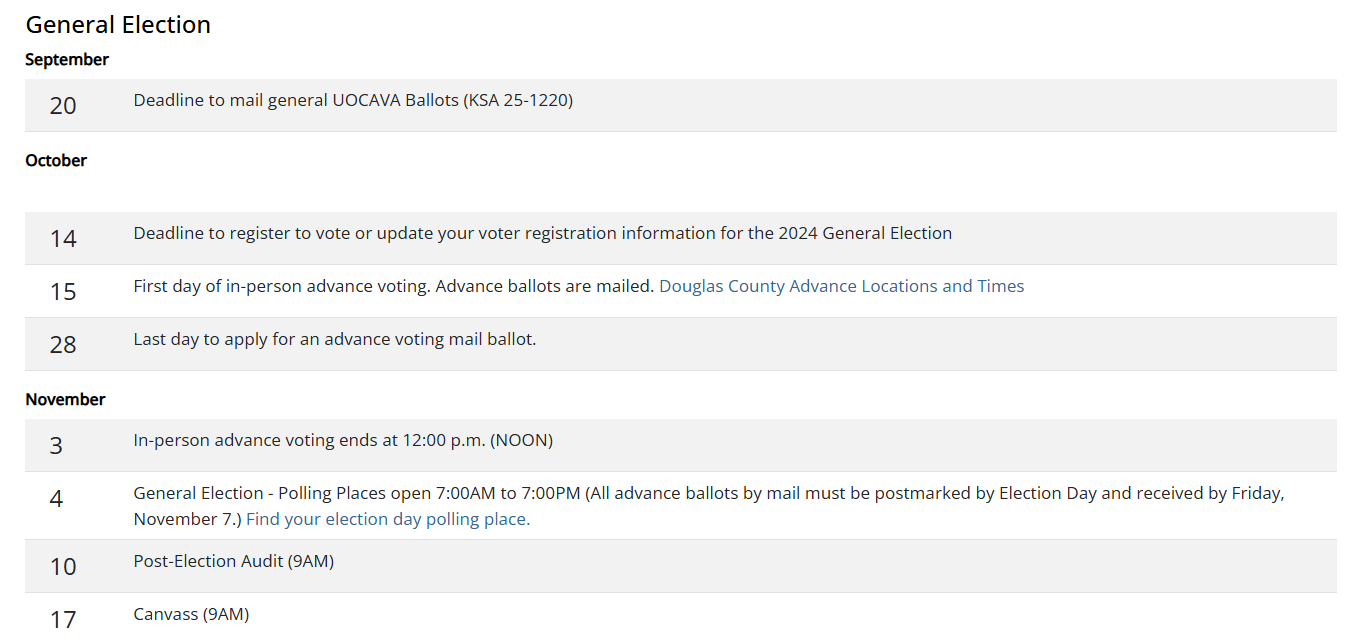1349x641 pixels.
Task: Click the October 14 date number
Action: (x=63, y=239)
